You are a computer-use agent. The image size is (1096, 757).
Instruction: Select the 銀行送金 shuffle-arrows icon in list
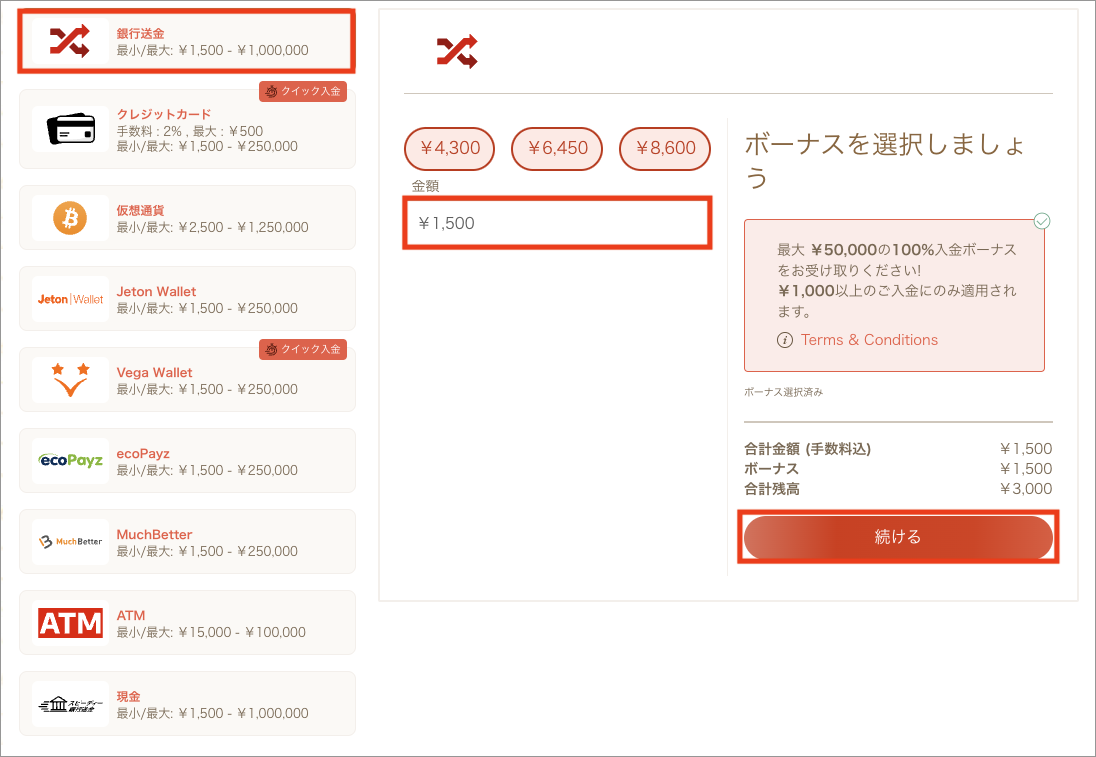[x=69, y=41]
